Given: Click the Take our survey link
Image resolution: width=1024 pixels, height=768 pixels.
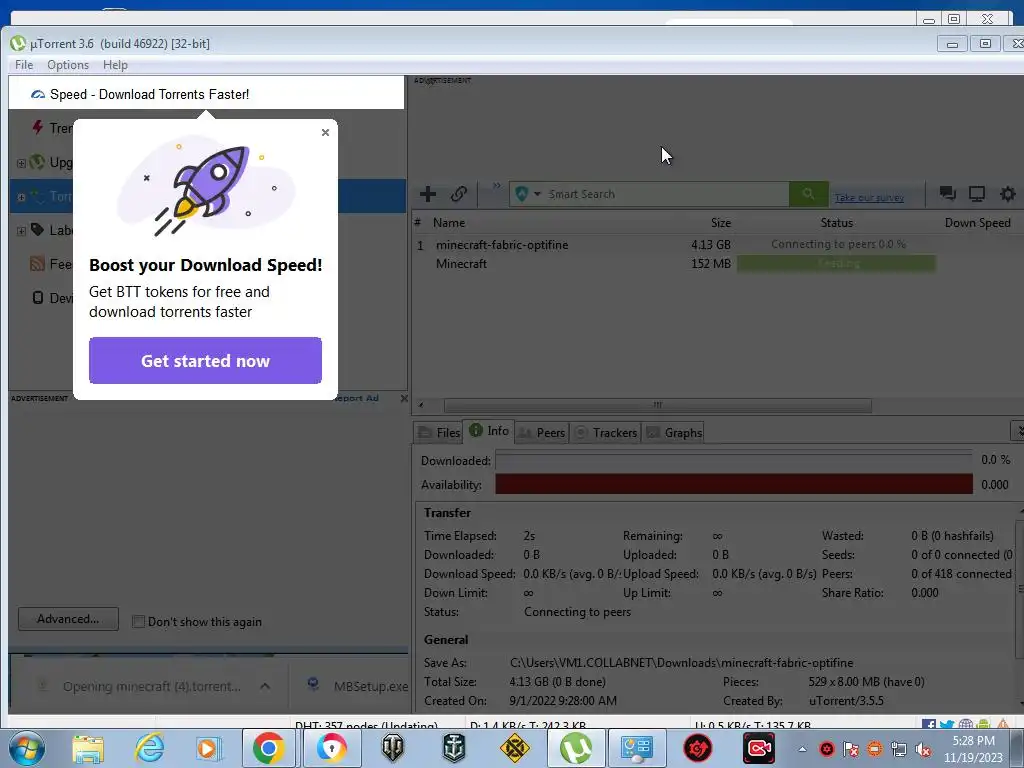Looking at the screenshot, I should point(869,197).
